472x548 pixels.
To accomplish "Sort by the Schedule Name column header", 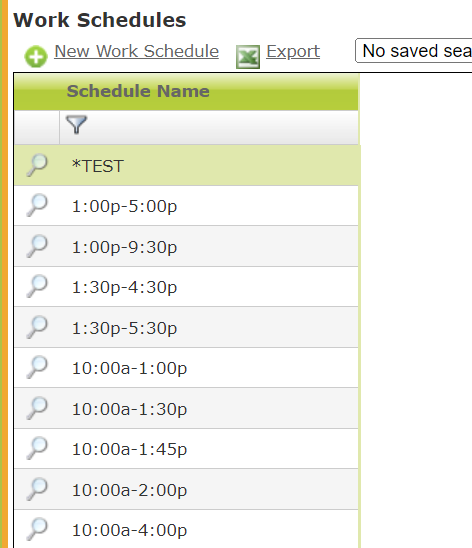I will click(x=138, y=92).
